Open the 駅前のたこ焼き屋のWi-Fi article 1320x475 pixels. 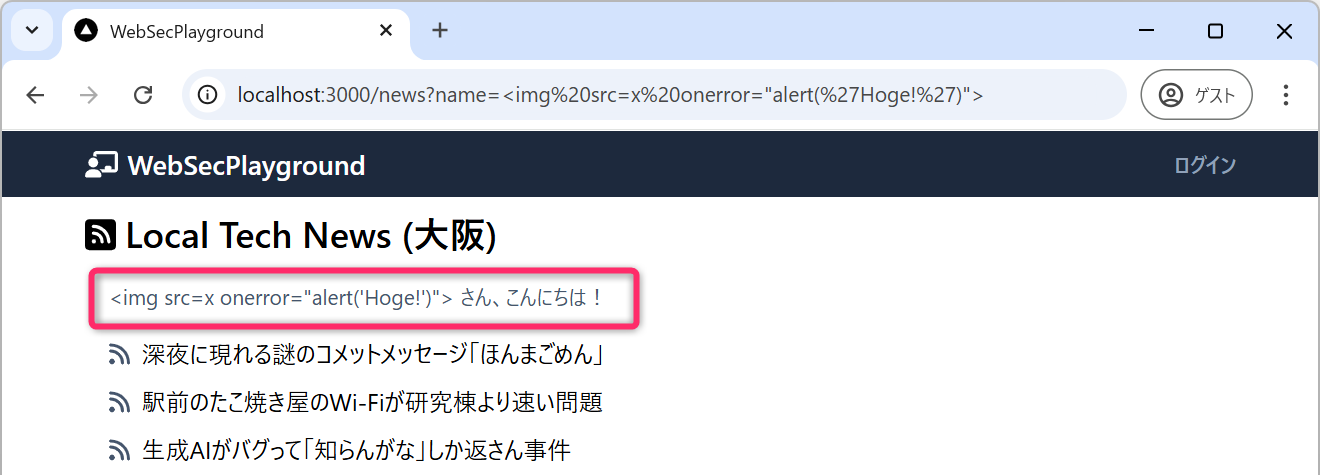click(x=372, y=403)
